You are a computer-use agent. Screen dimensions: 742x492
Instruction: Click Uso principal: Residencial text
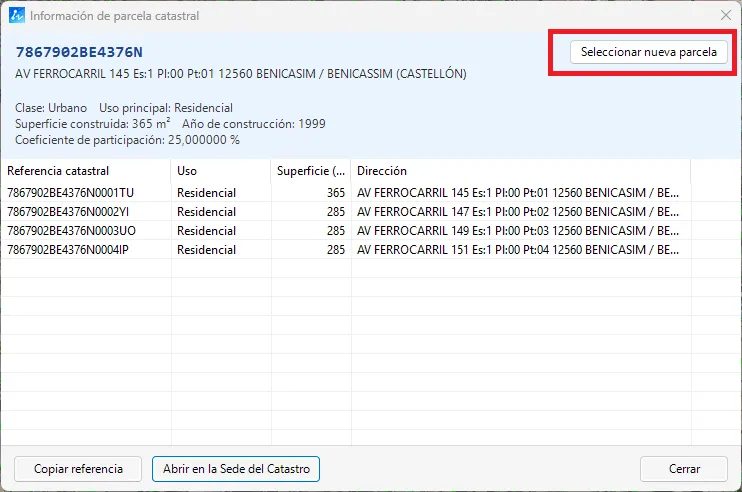pyautogui.click(x=166, y=108)
